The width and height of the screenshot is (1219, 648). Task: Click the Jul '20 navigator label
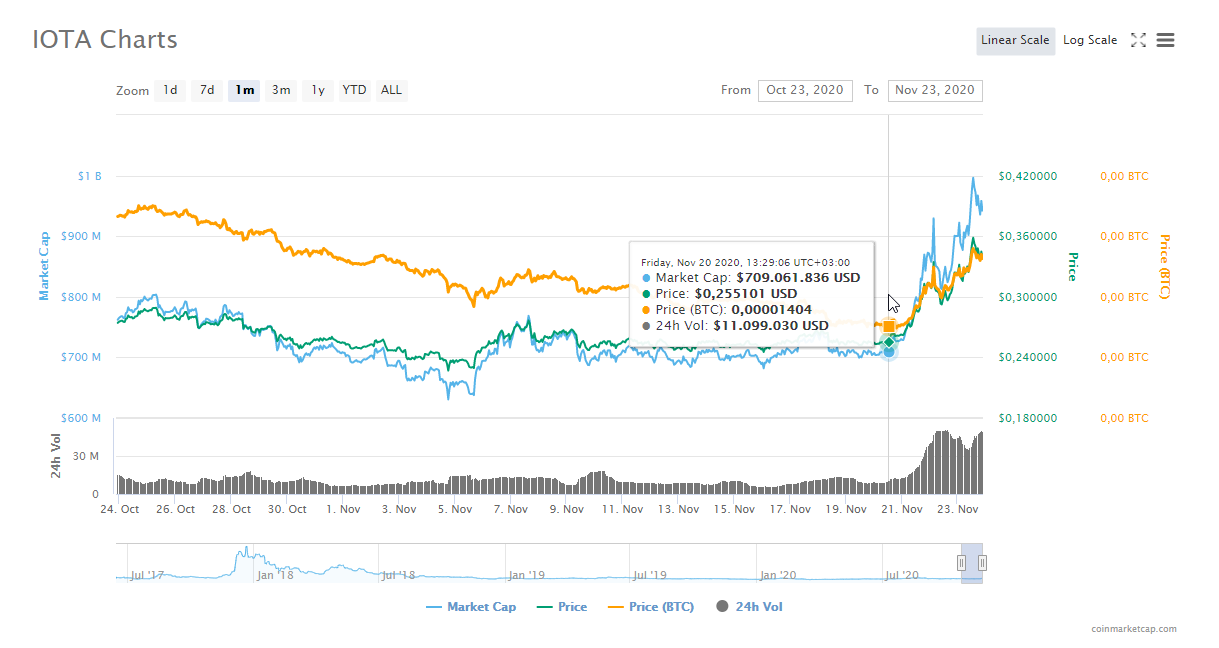point(902,575)
